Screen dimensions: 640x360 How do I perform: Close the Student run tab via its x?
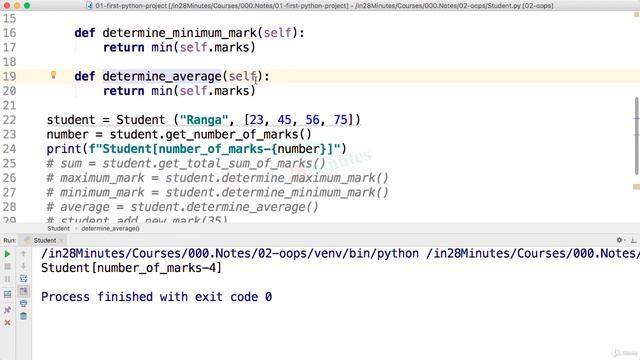pos(61,241)
